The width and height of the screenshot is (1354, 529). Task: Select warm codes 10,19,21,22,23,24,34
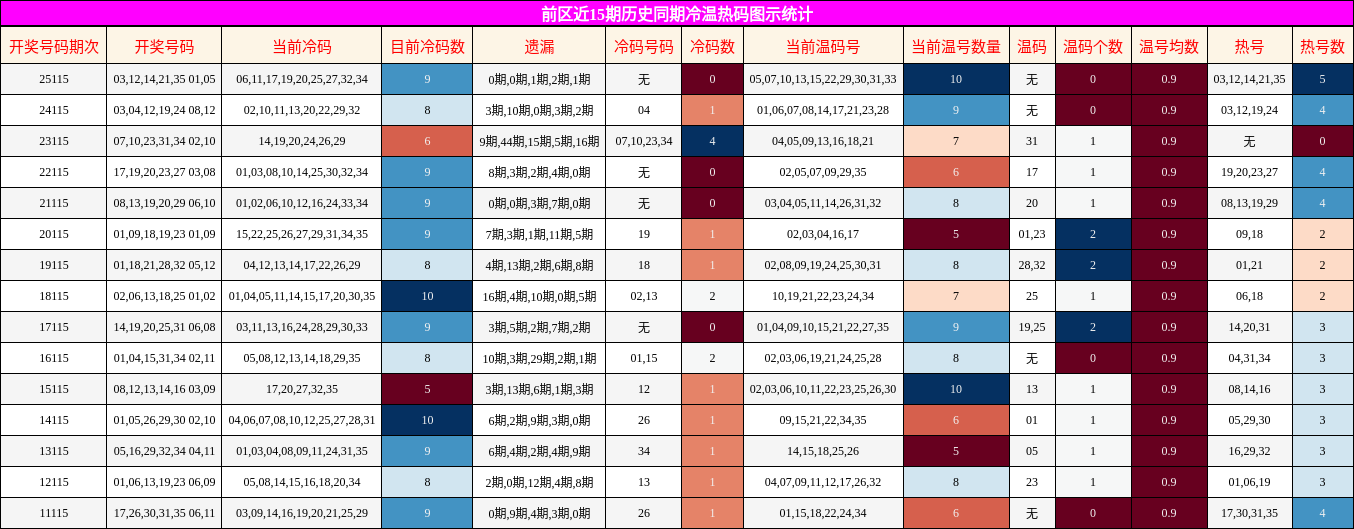[823, 296]
